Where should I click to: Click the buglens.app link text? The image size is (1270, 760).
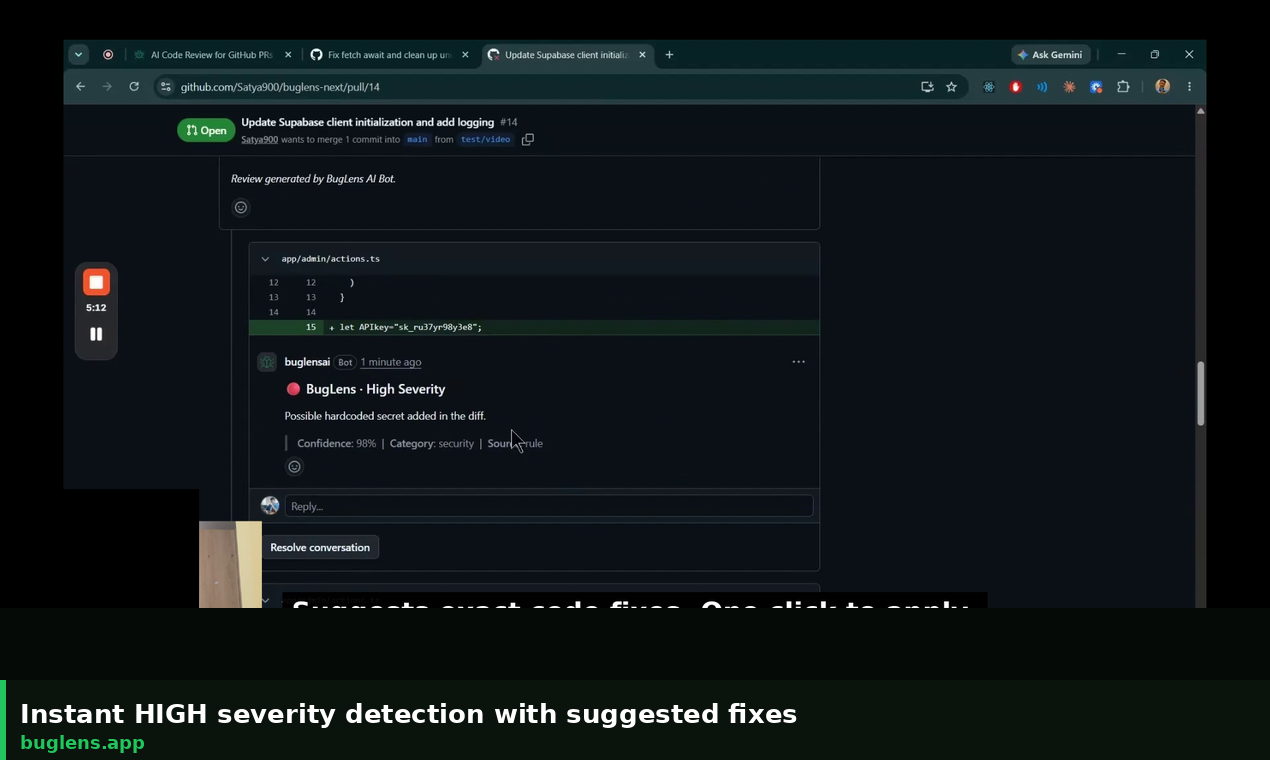(82, 743)
